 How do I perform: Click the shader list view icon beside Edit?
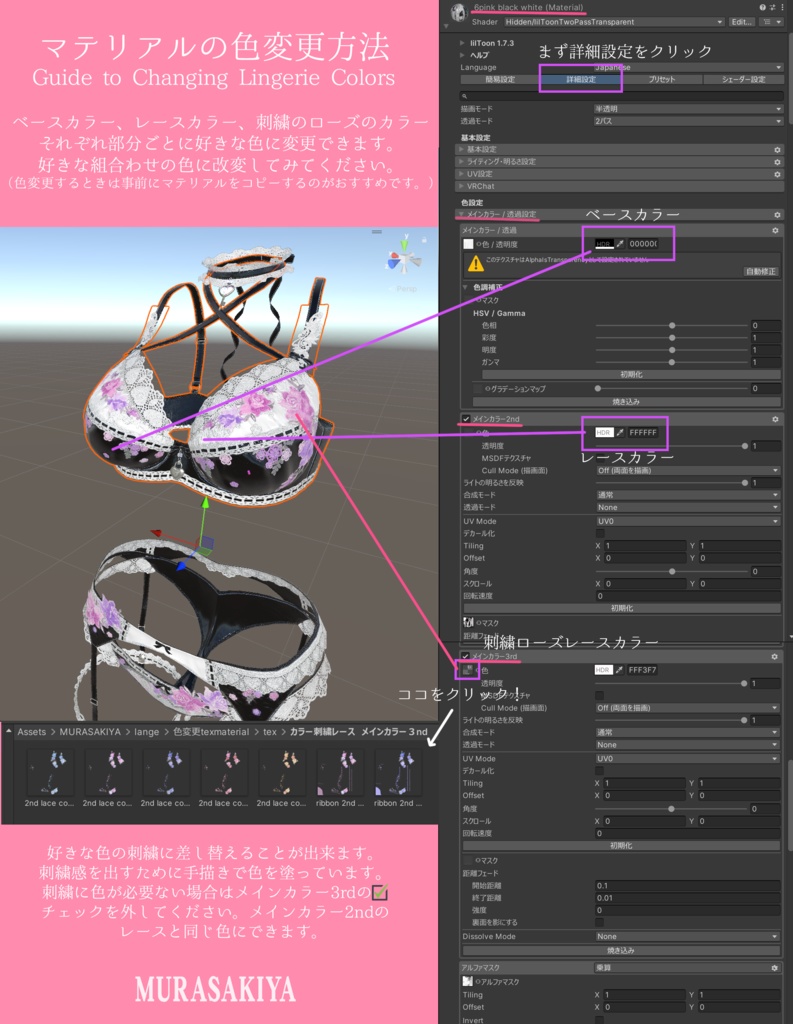pyautogui.click(x=771, y=22)
